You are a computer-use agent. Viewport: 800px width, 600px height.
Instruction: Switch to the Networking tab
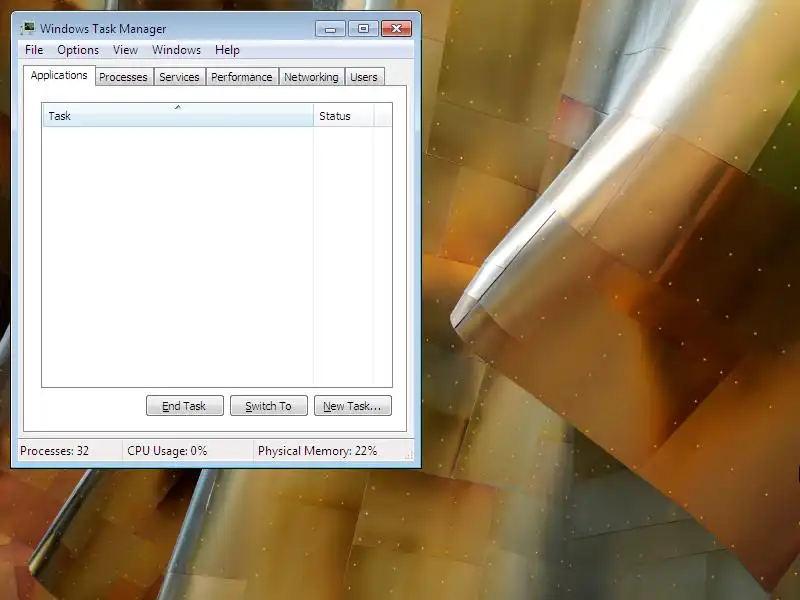coord(311,77)
